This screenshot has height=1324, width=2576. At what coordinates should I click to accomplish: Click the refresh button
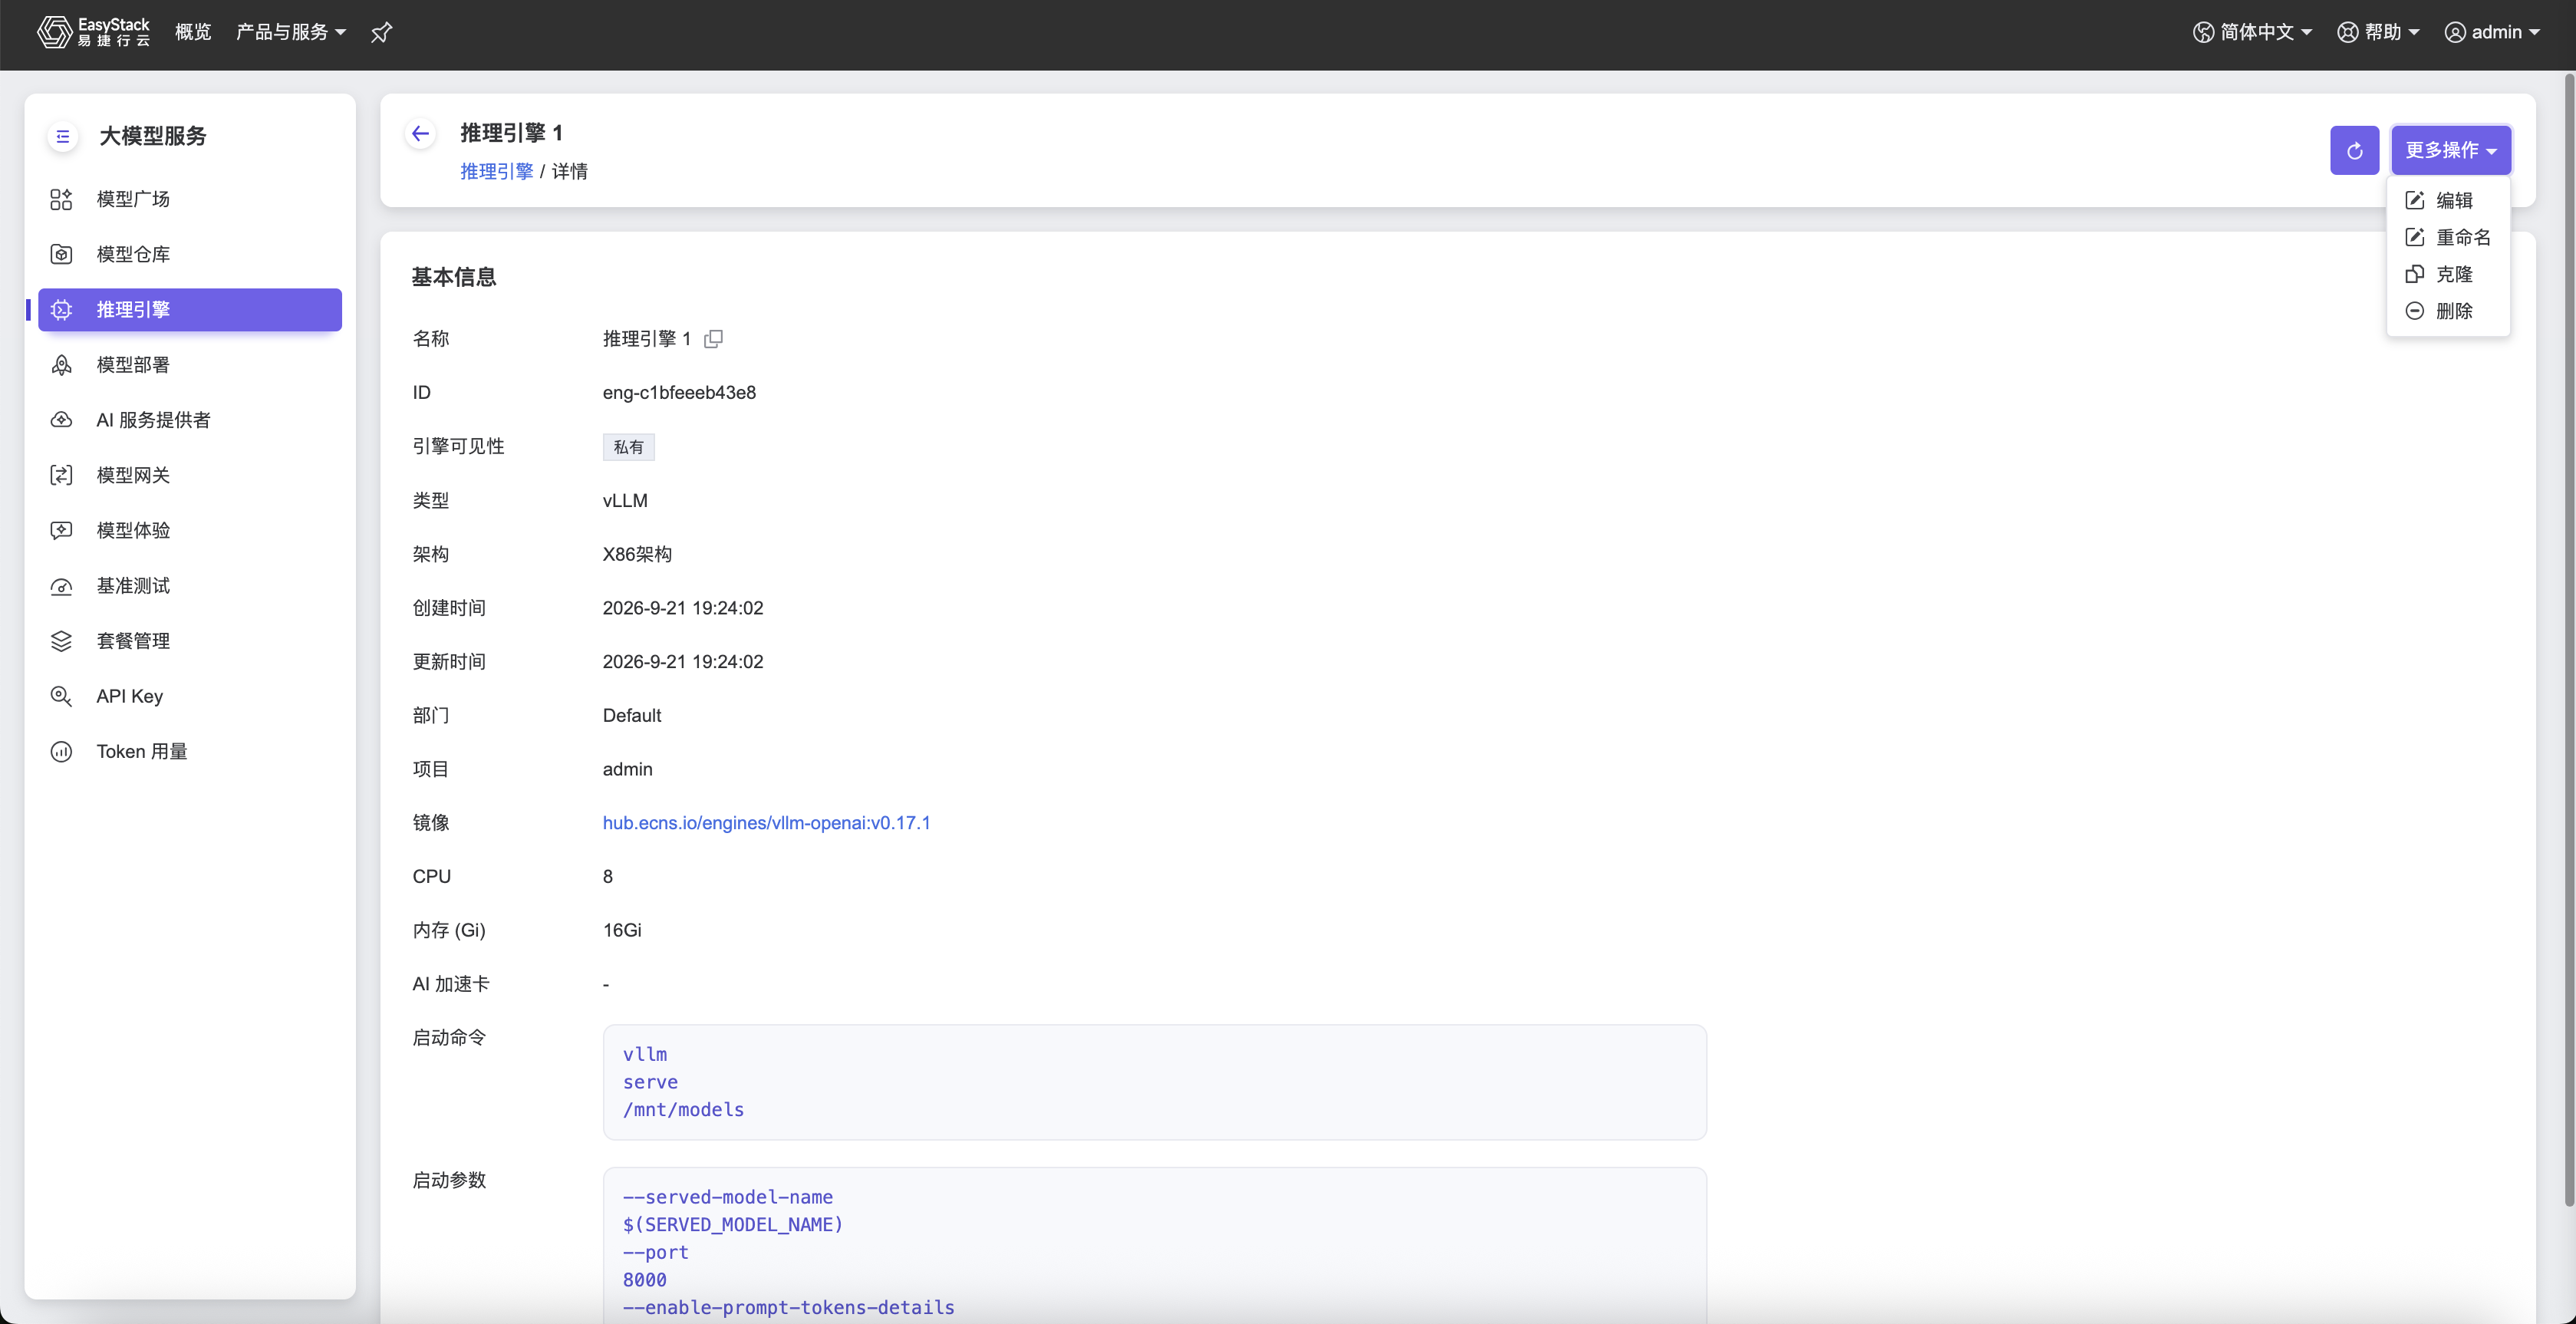pos(2354,150)
